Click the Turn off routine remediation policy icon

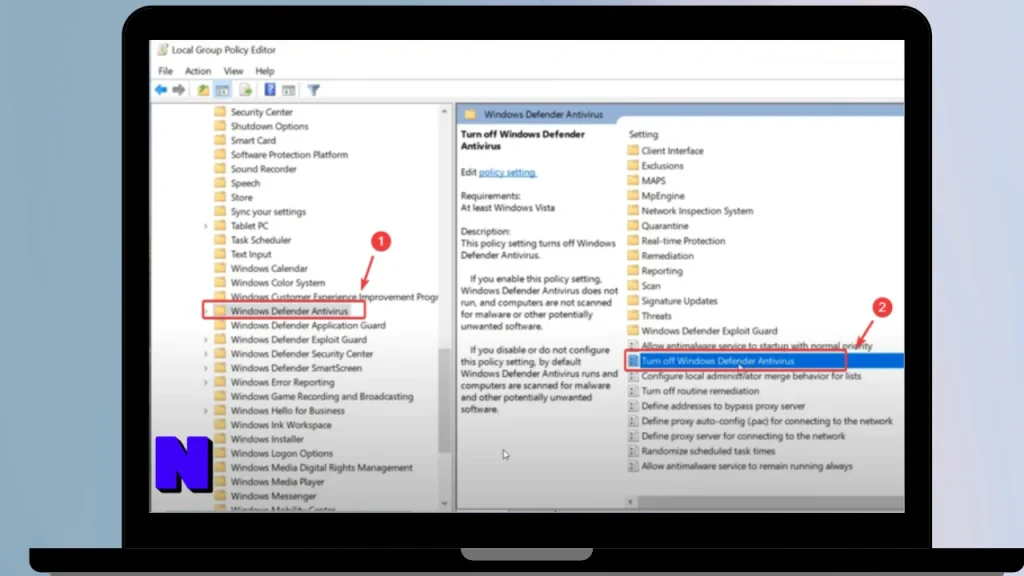point(633,391)
